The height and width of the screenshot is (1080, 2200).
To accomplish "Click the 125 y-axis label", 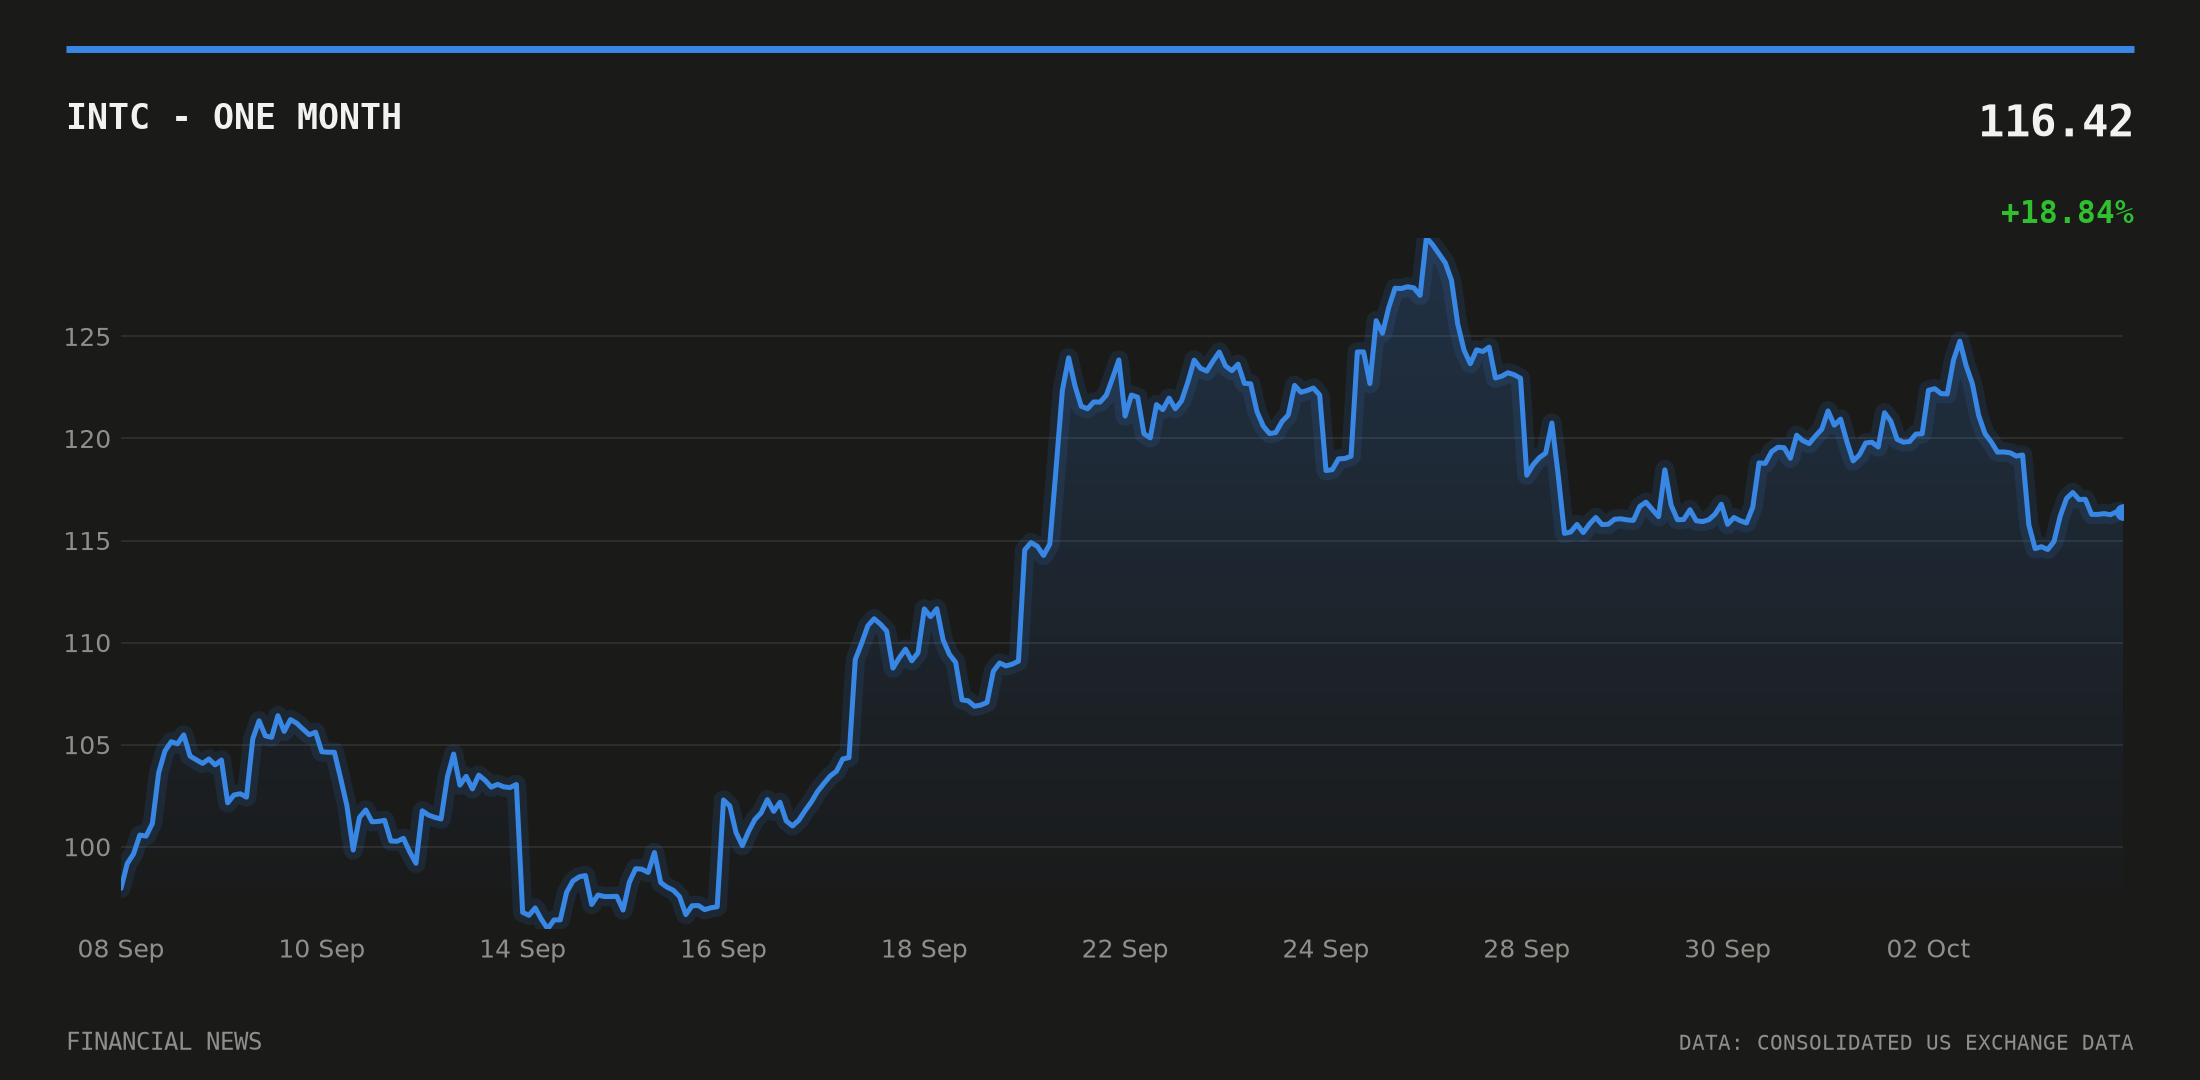I will (x=87, y=338).
